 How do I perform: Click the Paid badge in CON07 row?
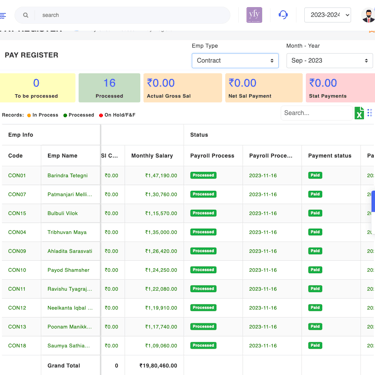315,194
